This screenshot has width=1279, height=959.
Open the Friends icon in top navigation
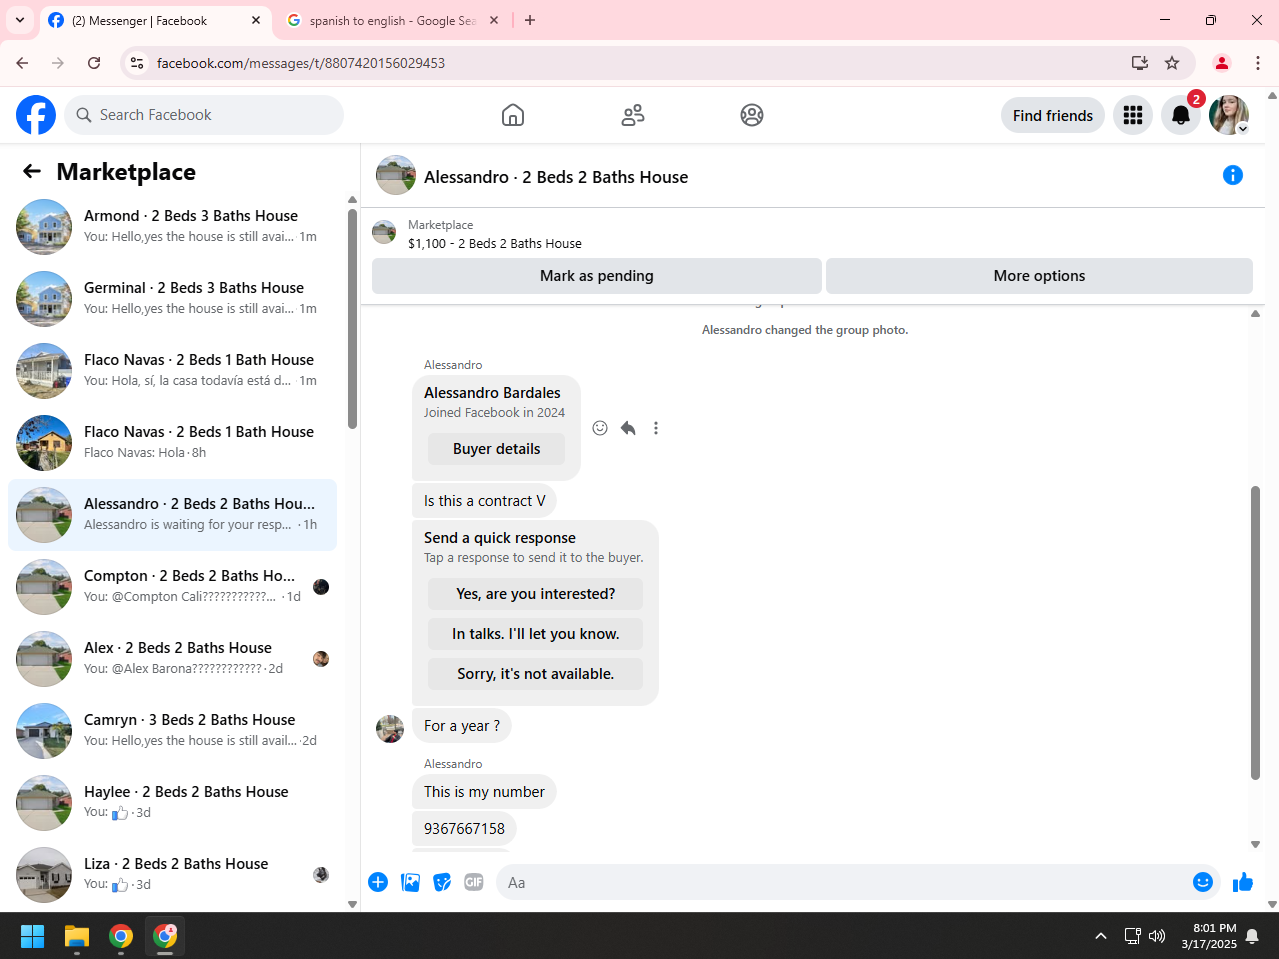pyautogui.click(x=633, y=115)
